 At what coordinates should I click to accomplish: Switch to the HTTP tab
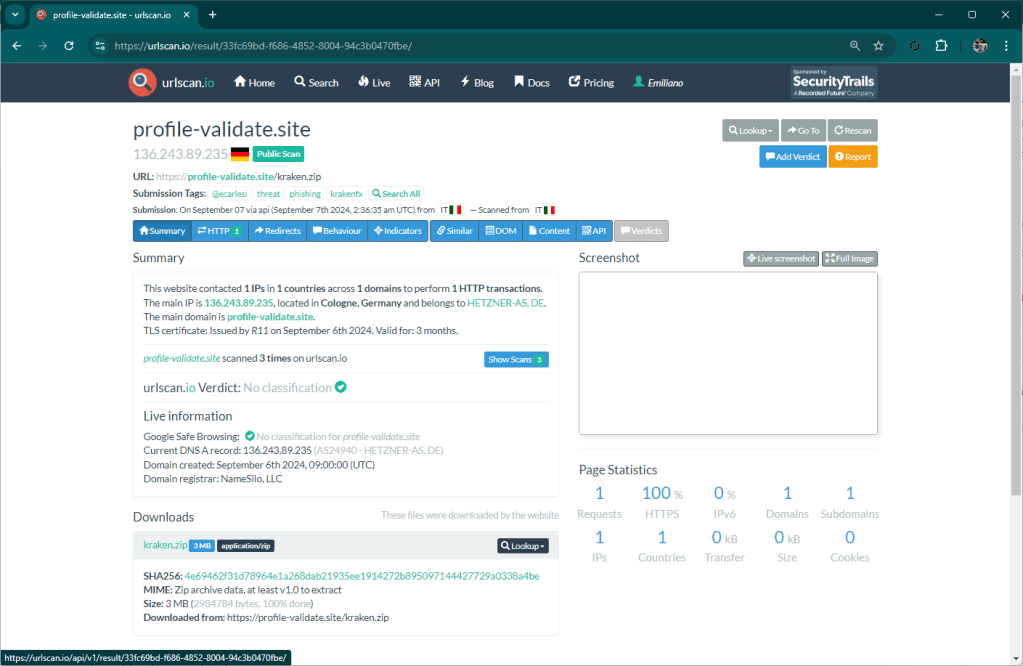pos(219,231)
